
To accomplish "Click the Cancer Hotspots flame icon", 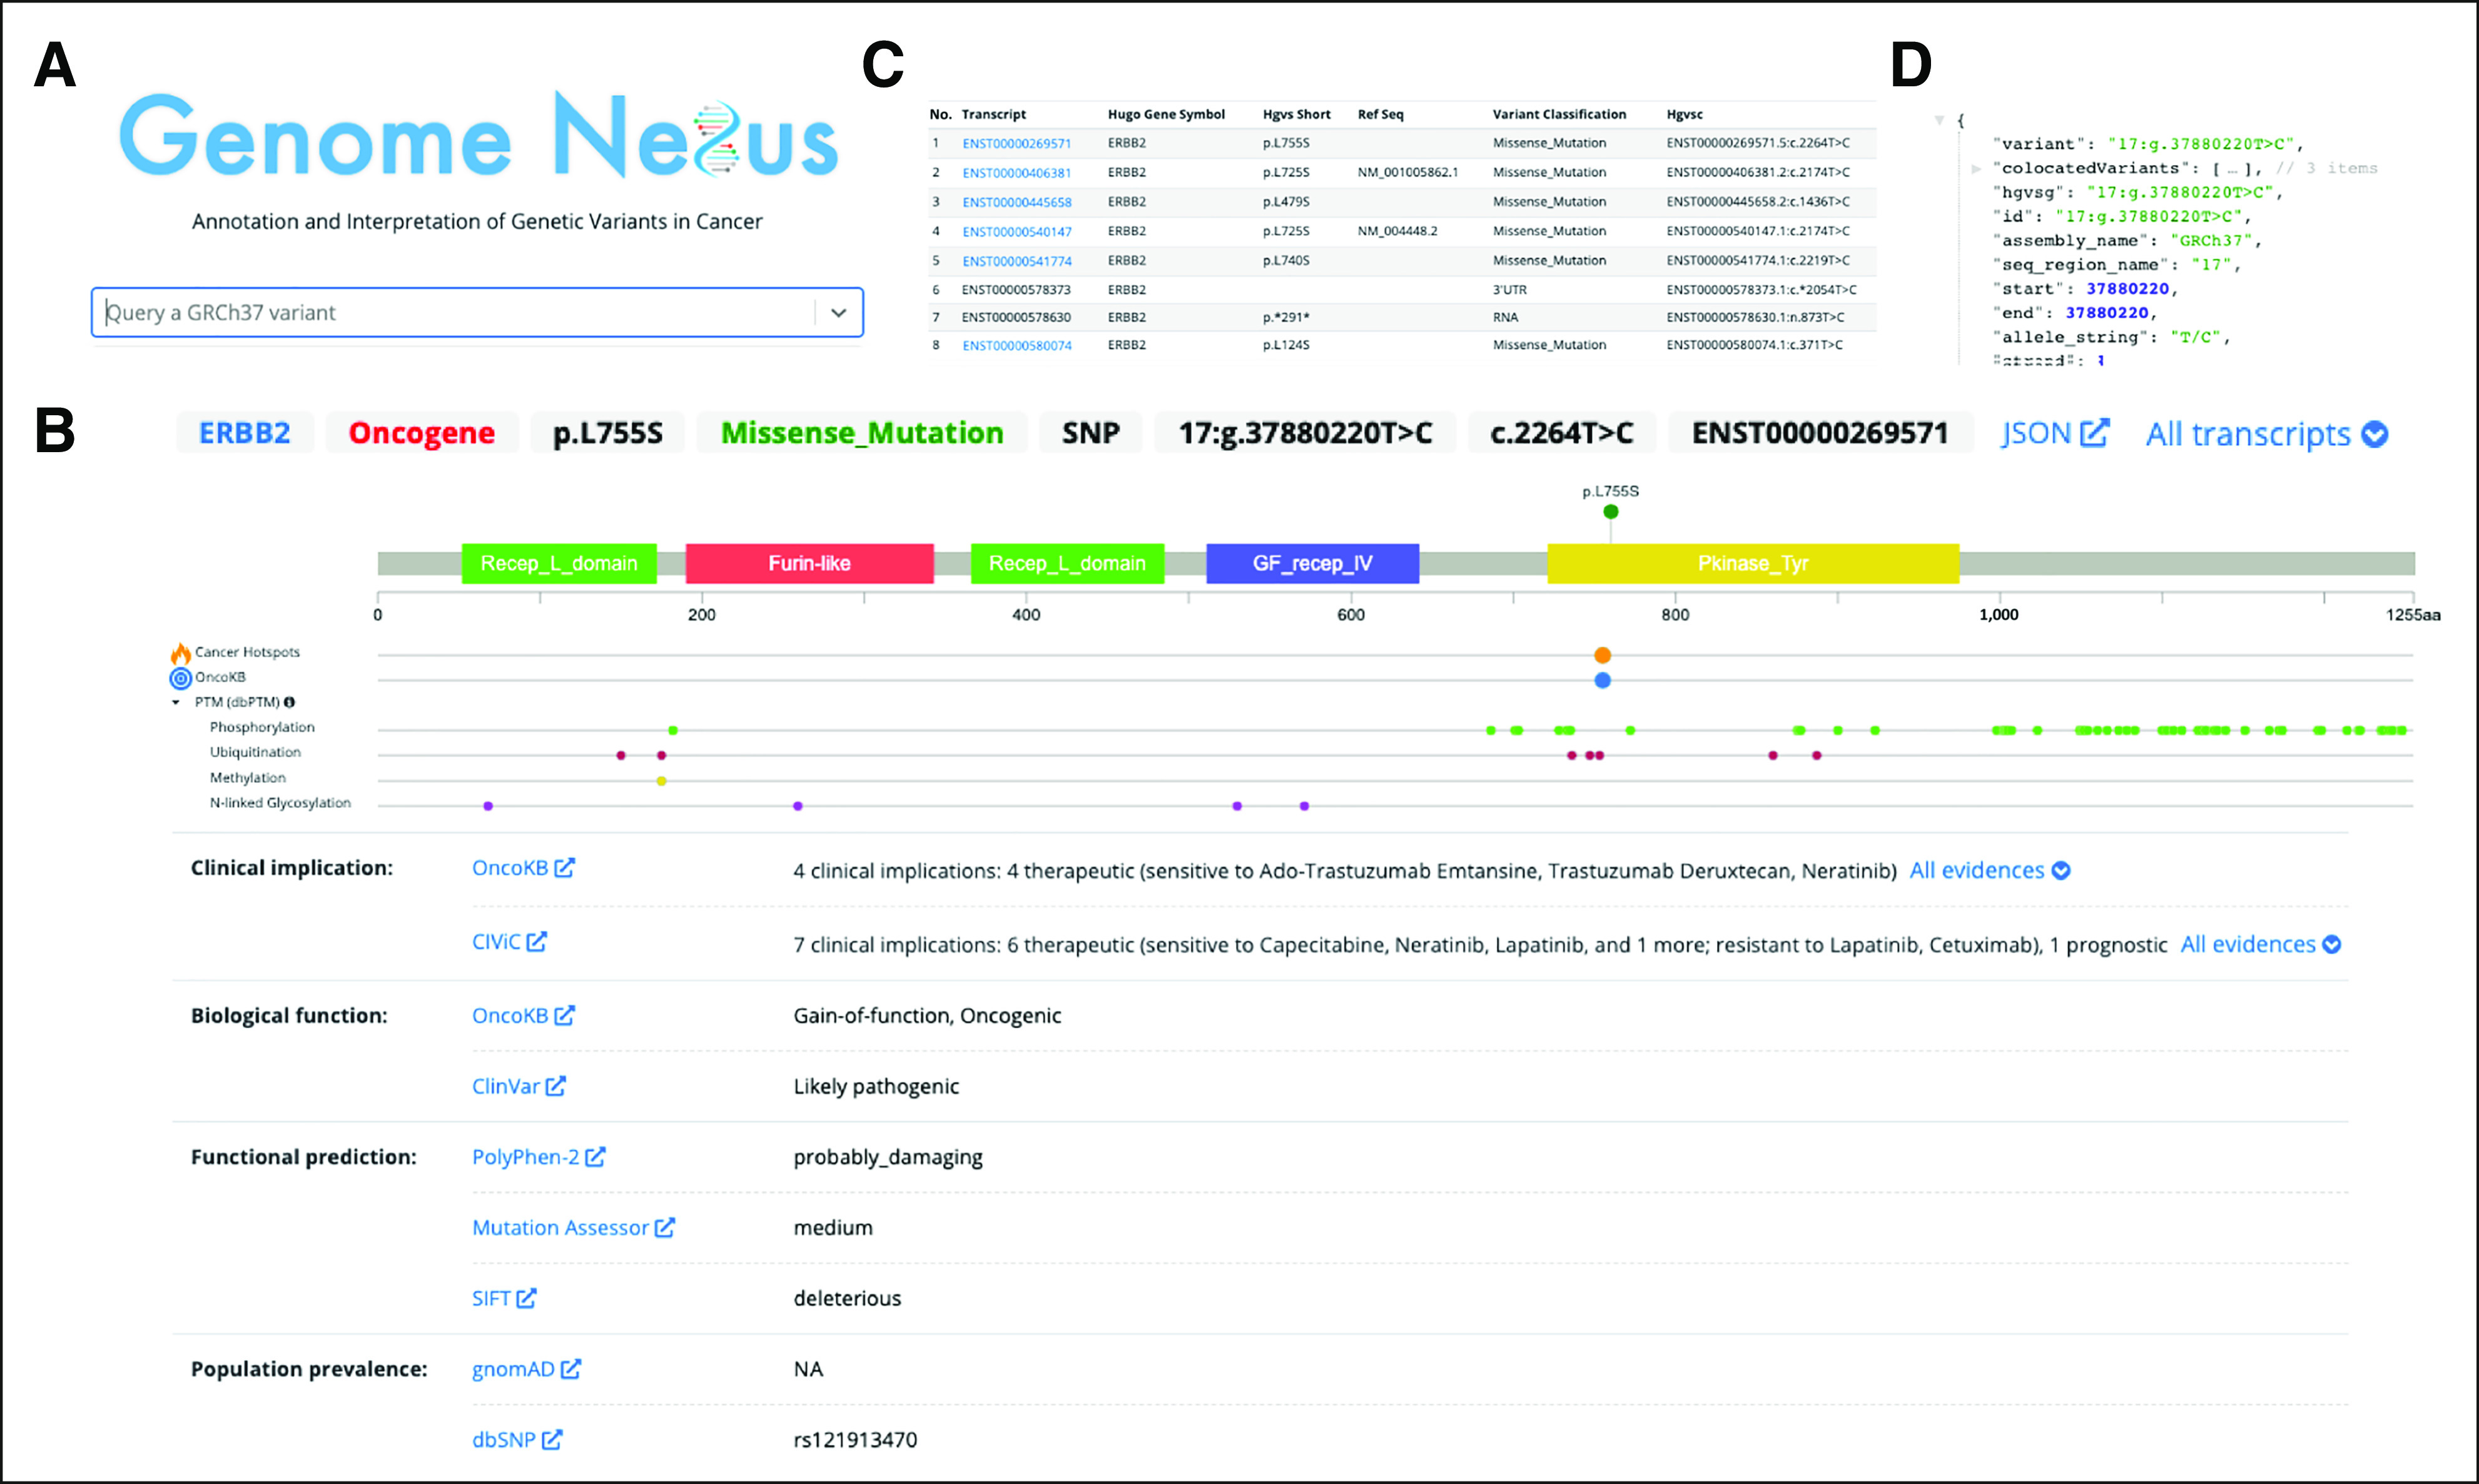I will pyautogui.click(x=181, y=653).
